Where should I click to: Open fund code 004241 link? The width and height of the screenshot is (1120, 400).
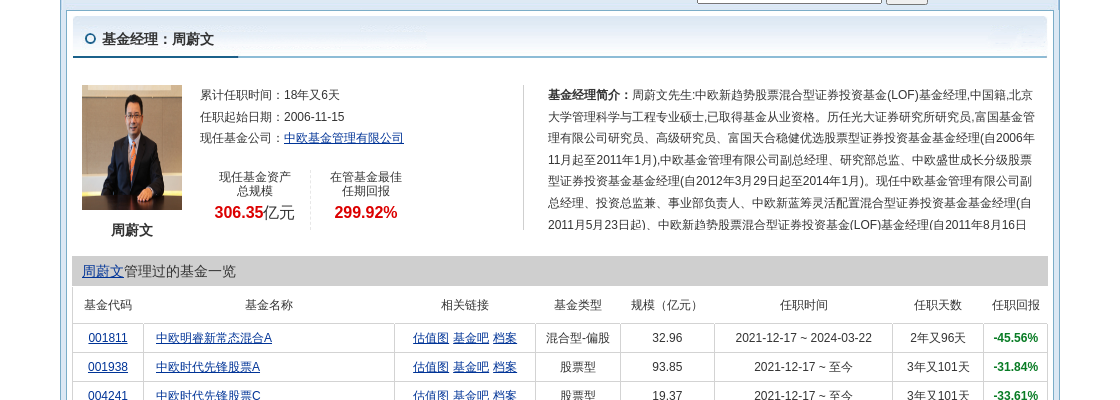(108, 395)
